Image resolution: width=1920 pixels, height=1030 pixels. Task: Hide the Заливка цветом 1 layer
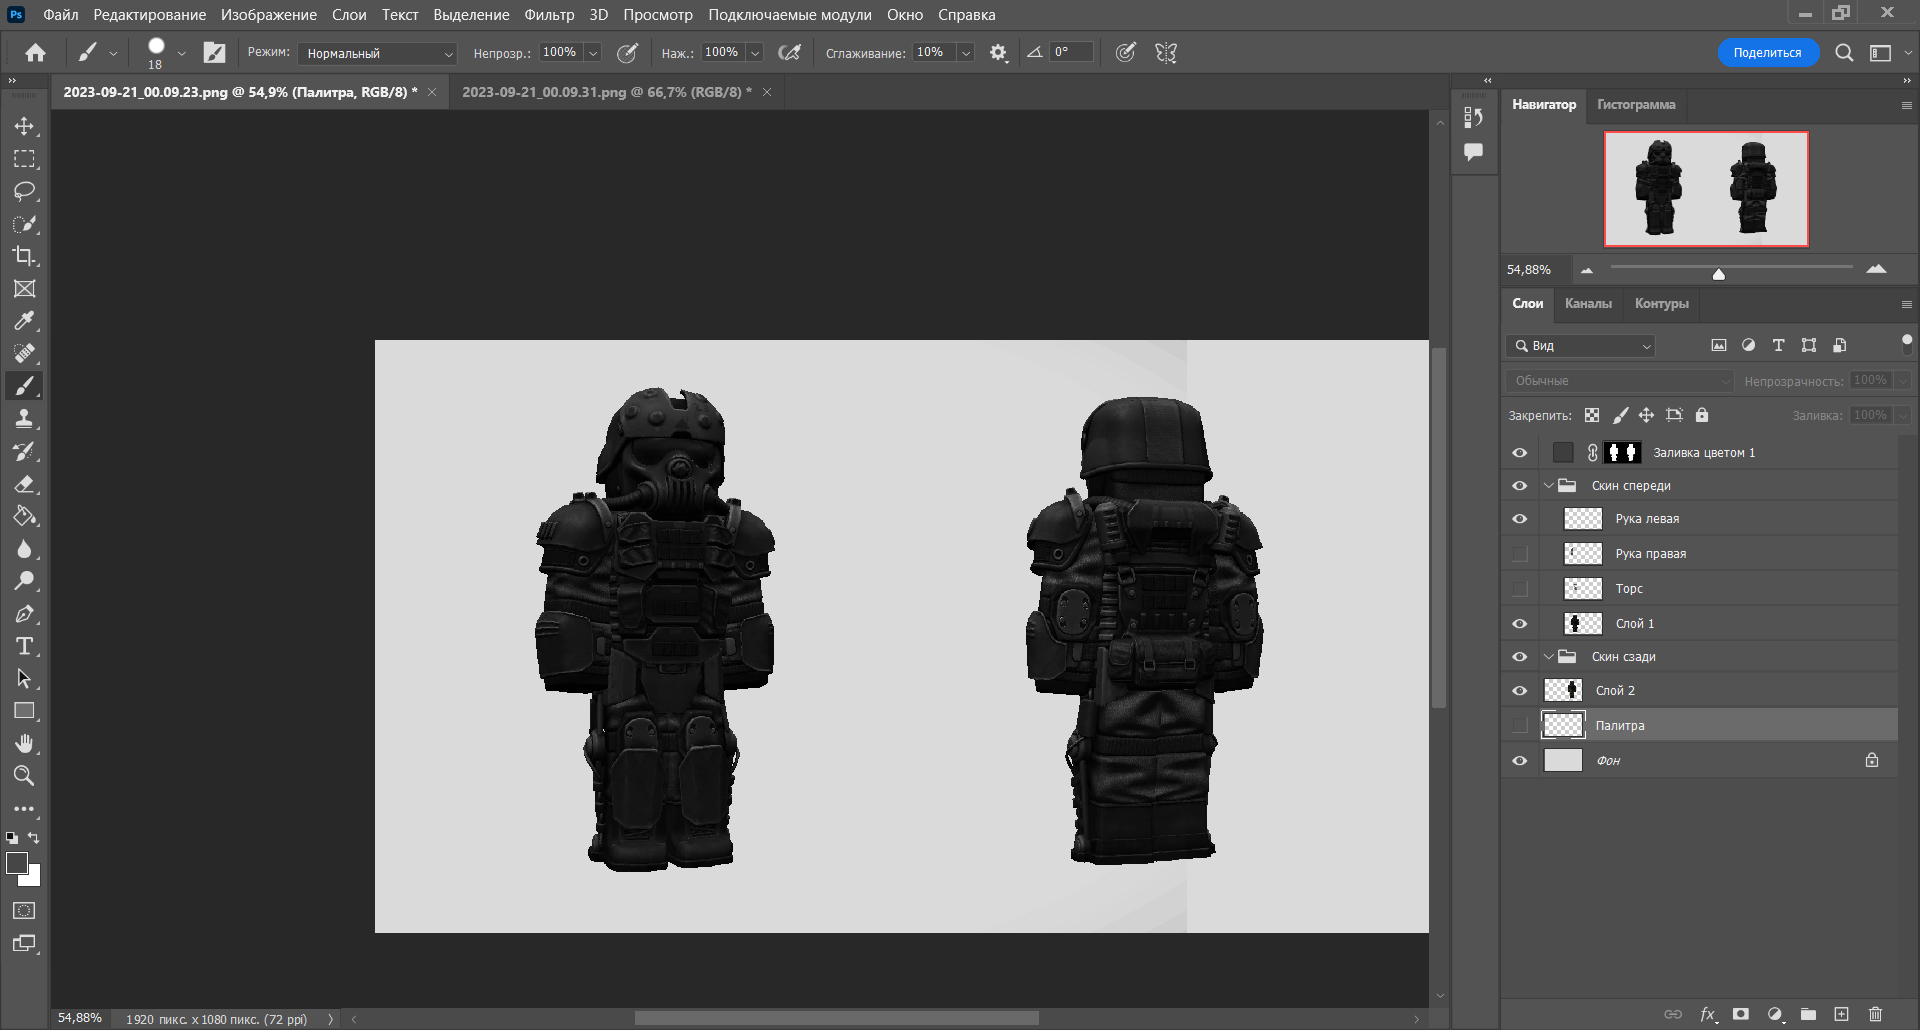[x=1520, y=453]
